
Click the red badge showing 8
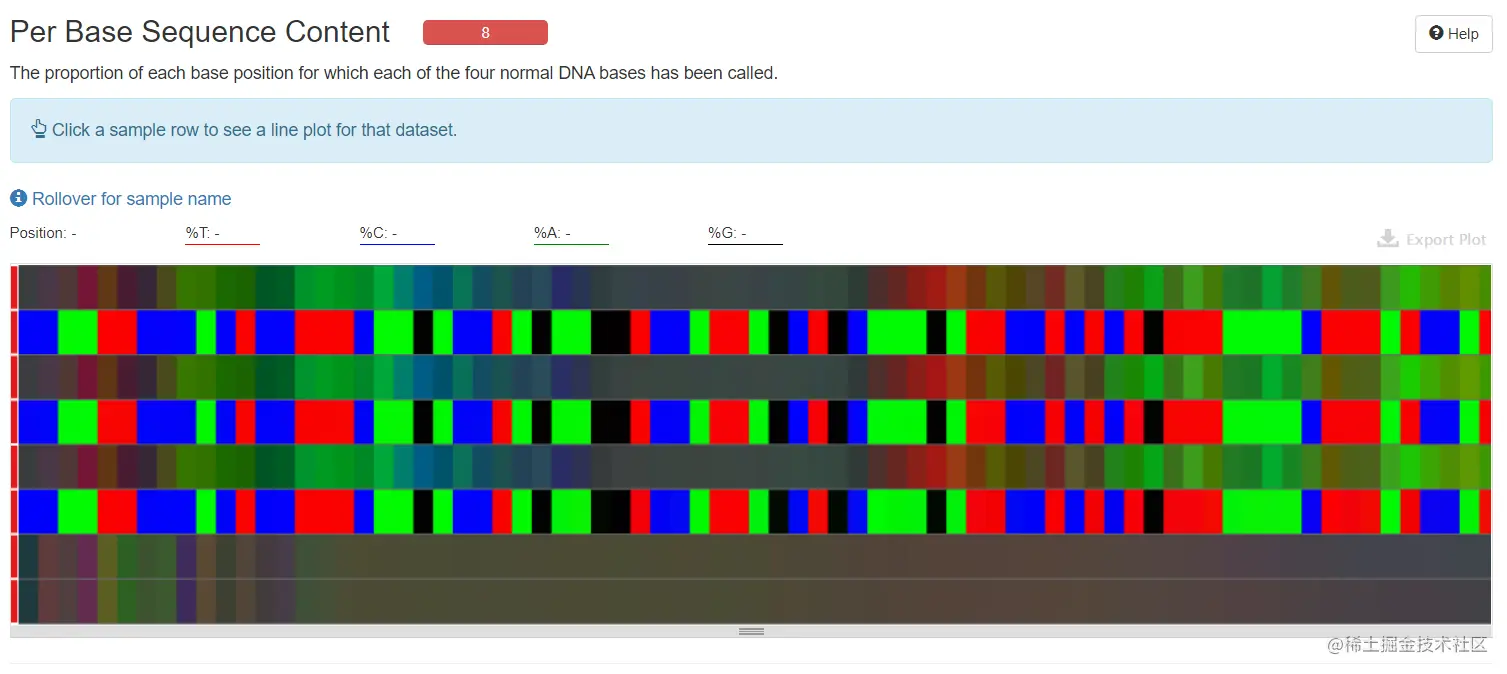pos(485,33)
